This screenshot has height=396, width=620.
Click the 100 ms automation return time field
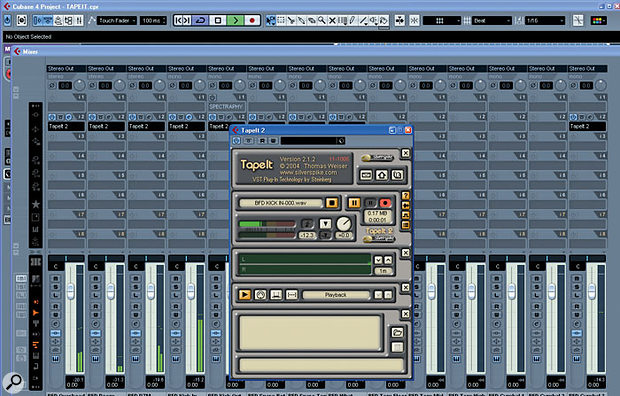(153, 20)
